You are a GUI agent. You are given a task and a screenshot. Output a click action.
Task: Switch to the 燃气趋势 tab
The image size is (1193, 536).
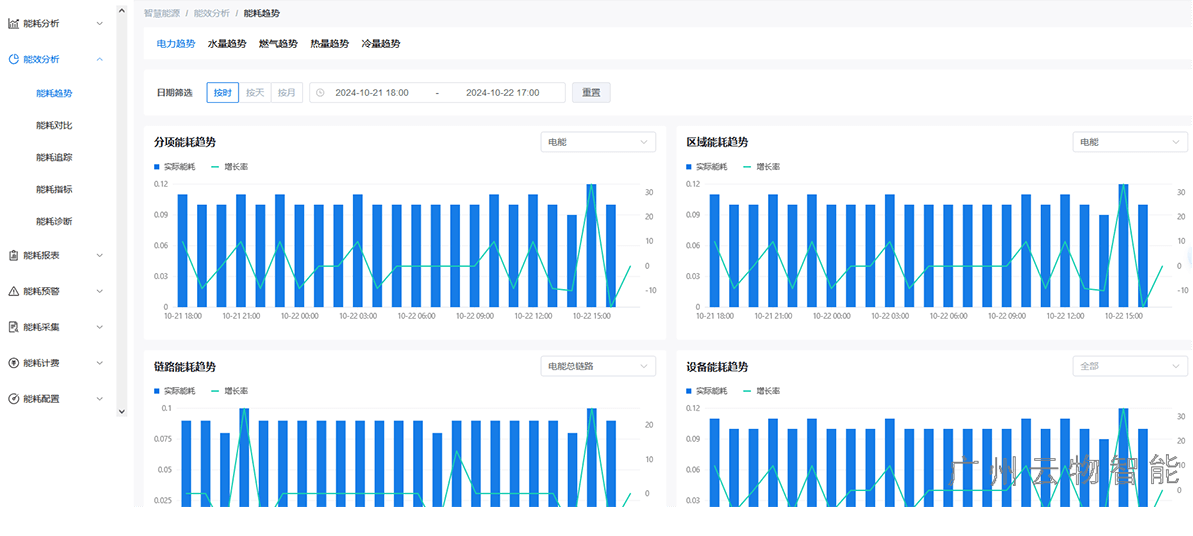pyautogui.click(x=278, y=44)
